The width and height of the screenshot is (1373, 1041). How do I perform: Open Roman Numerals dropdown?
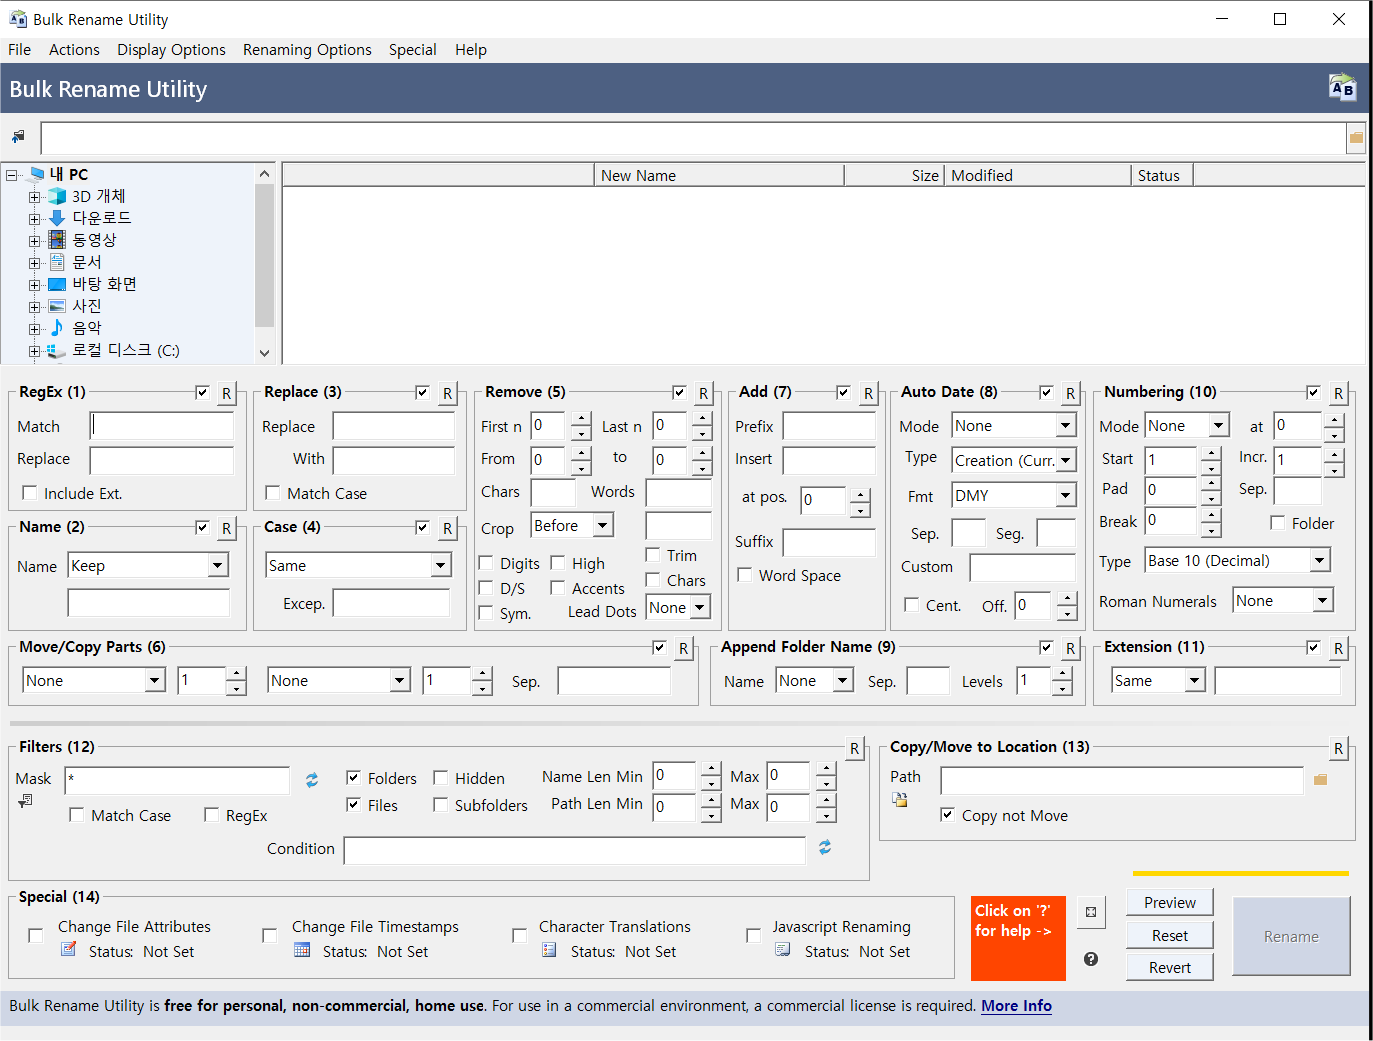coord(1283,600)
